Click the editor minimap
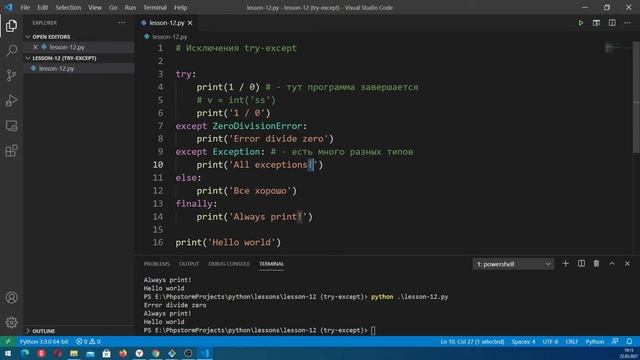The image size is (640, 360). pos(618,48)
